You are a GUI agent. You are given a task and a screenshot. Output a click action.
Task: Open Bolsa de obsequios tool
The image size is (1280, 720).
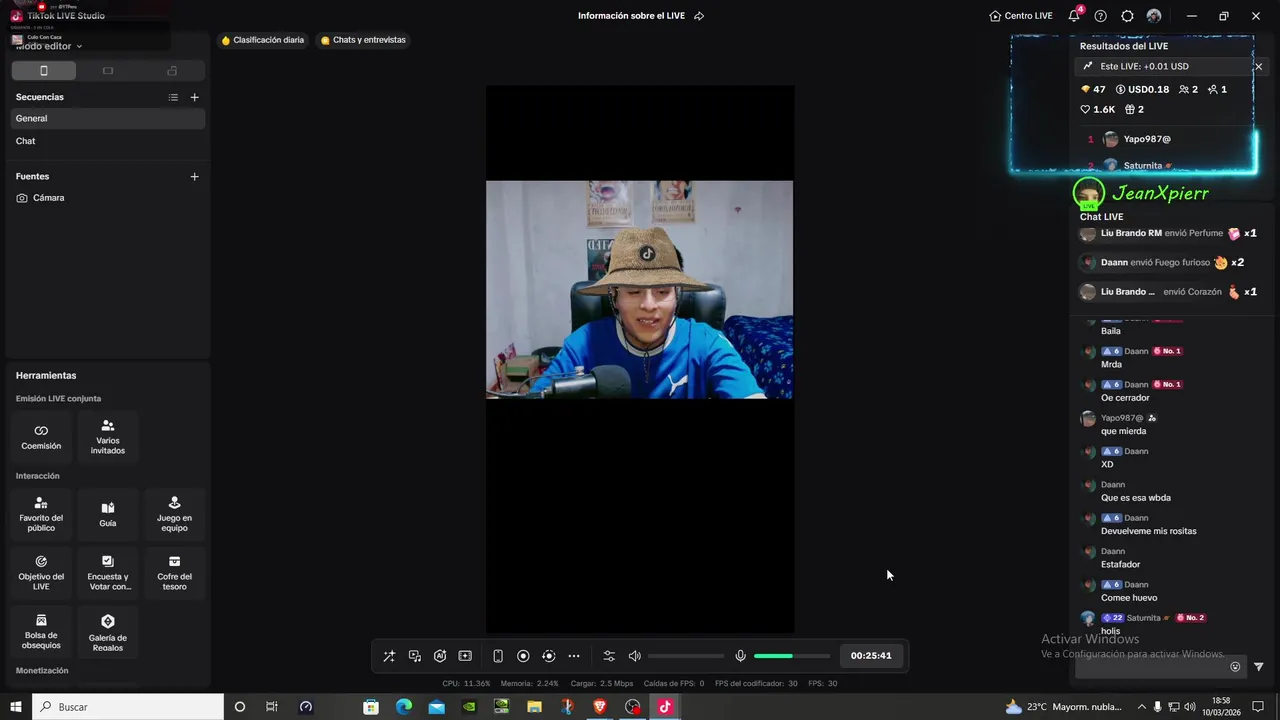pos(41,632)
